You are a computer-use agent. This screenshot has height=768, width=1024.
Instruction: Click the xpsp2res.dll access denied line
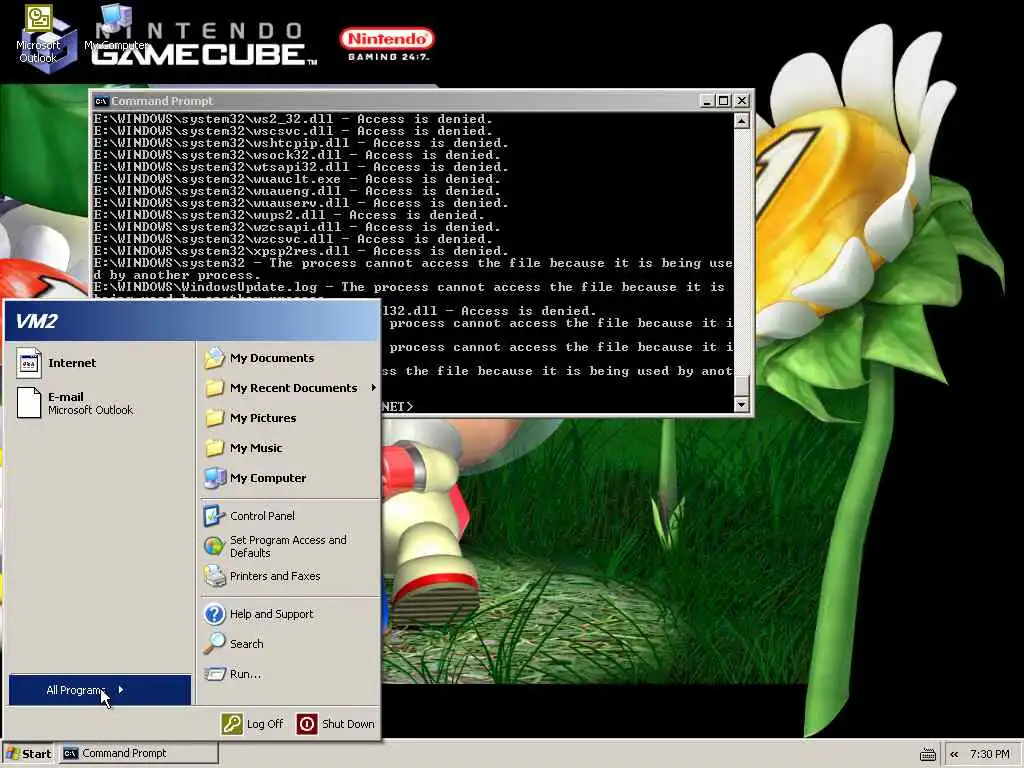tap(300, 251)
